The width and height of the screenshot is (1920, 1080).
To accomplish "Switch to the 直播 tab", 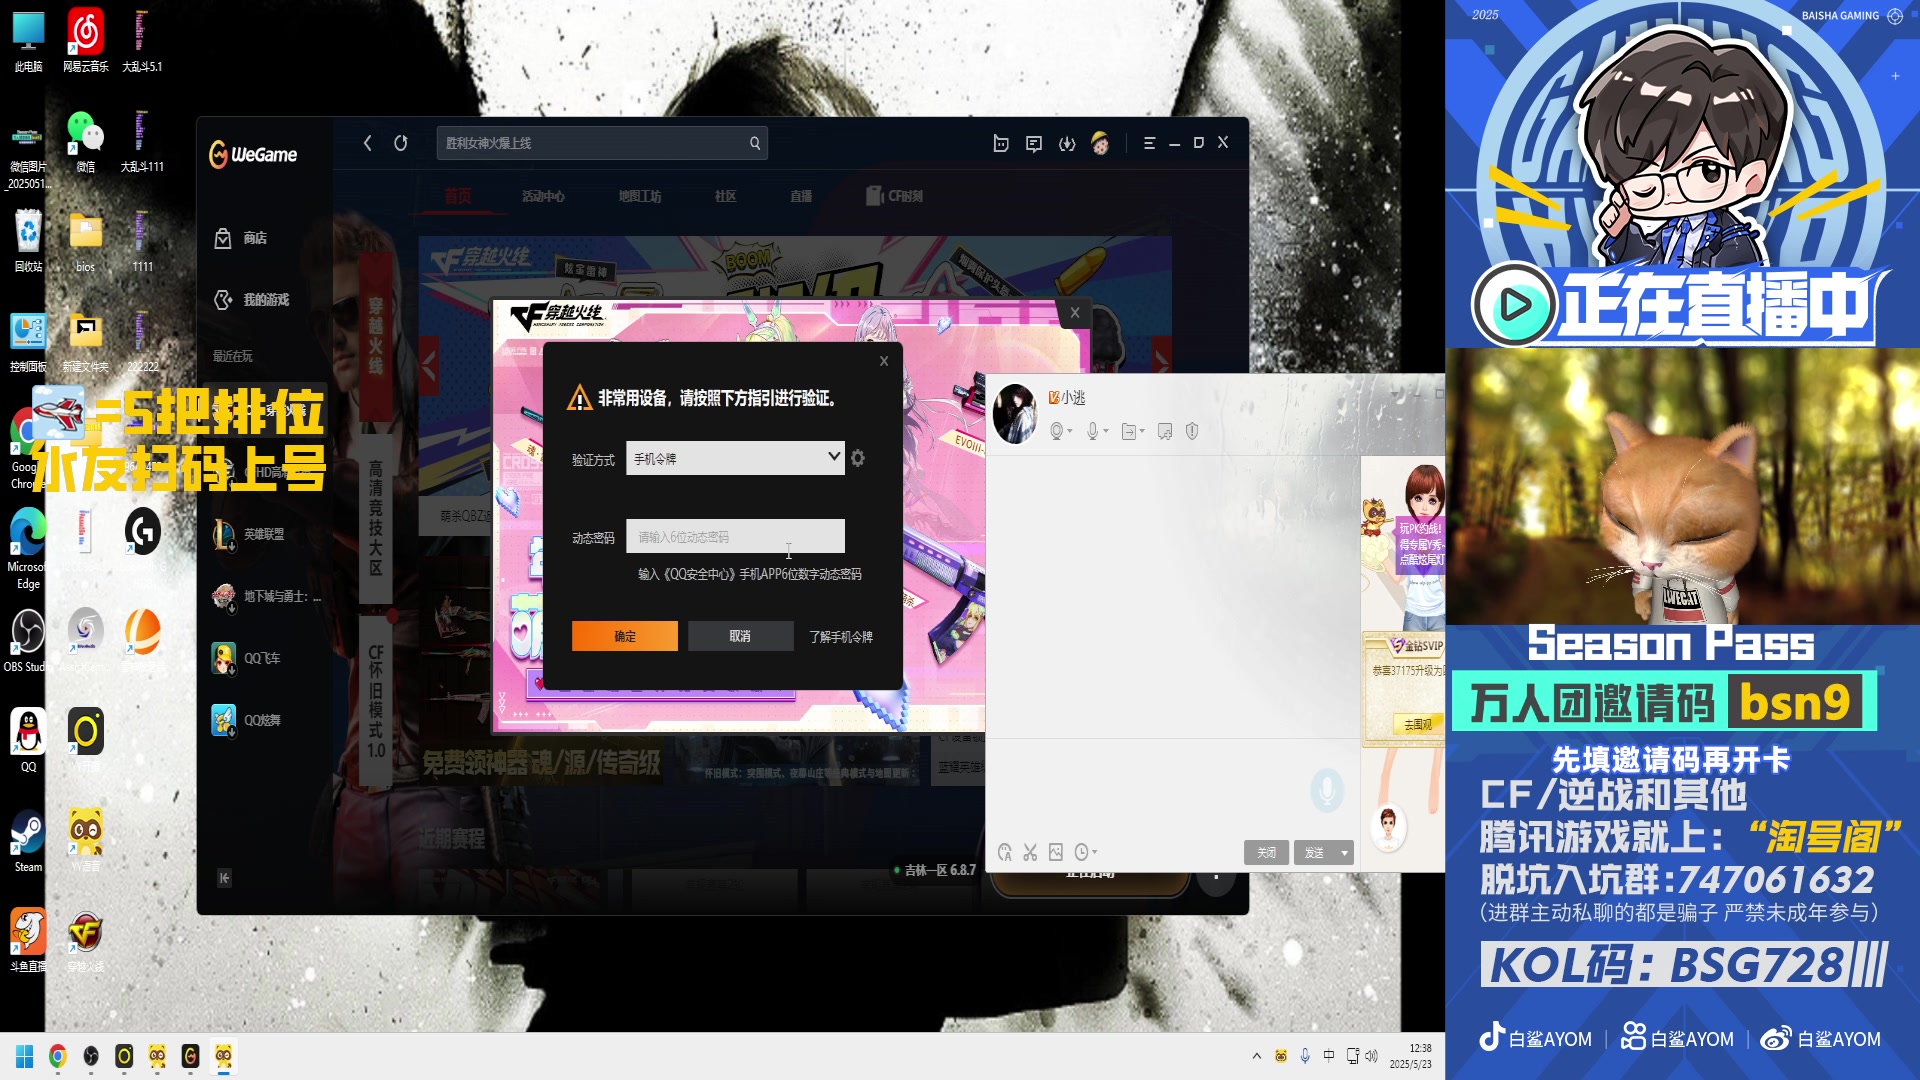I will (801, 196).
